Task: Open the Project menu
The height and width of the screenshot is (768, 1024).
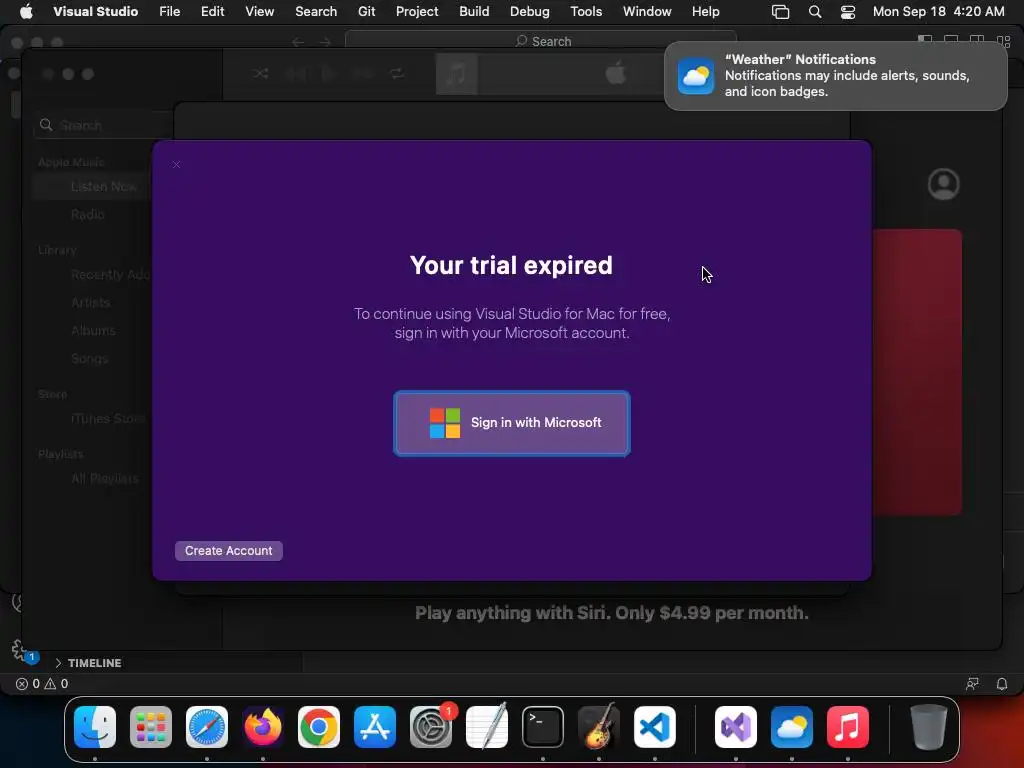Action: [x=417, y=11]
